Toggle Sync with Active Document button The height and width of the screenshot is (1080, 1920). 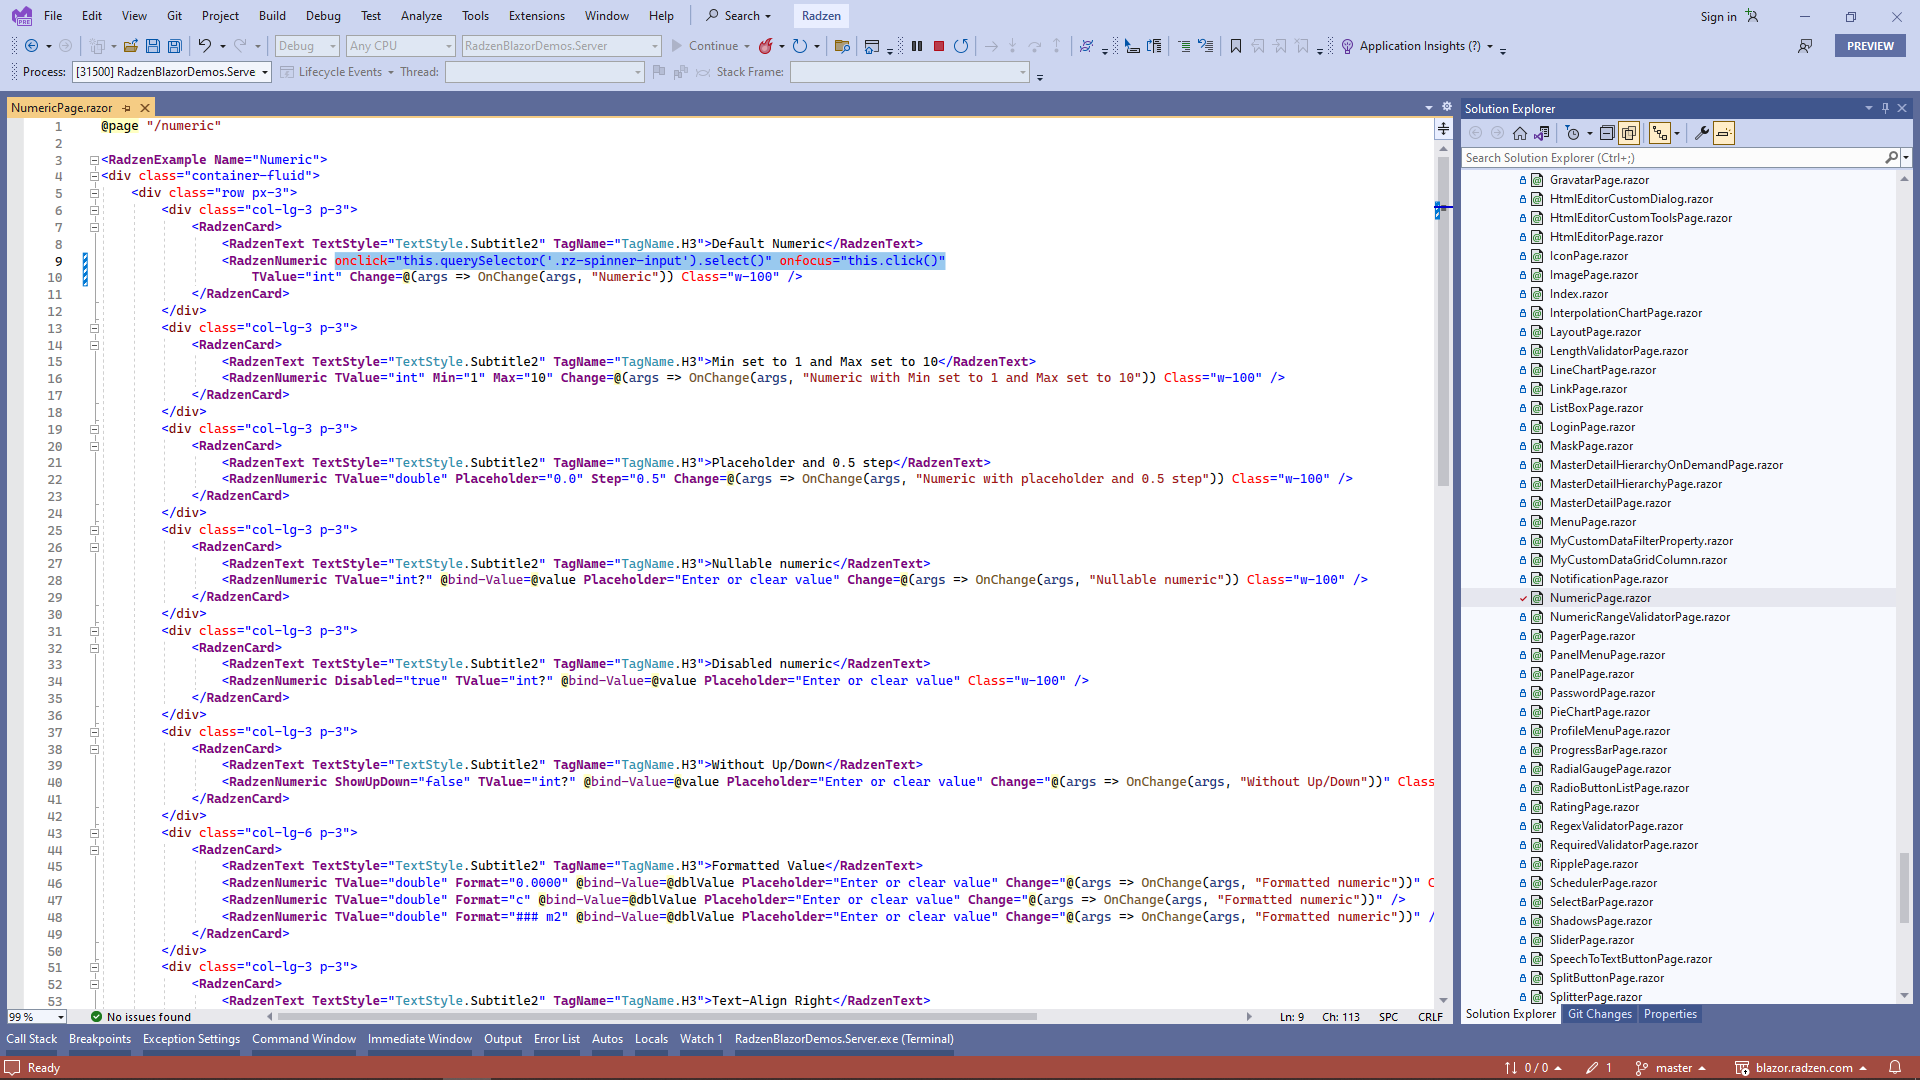coord(1660,133)
